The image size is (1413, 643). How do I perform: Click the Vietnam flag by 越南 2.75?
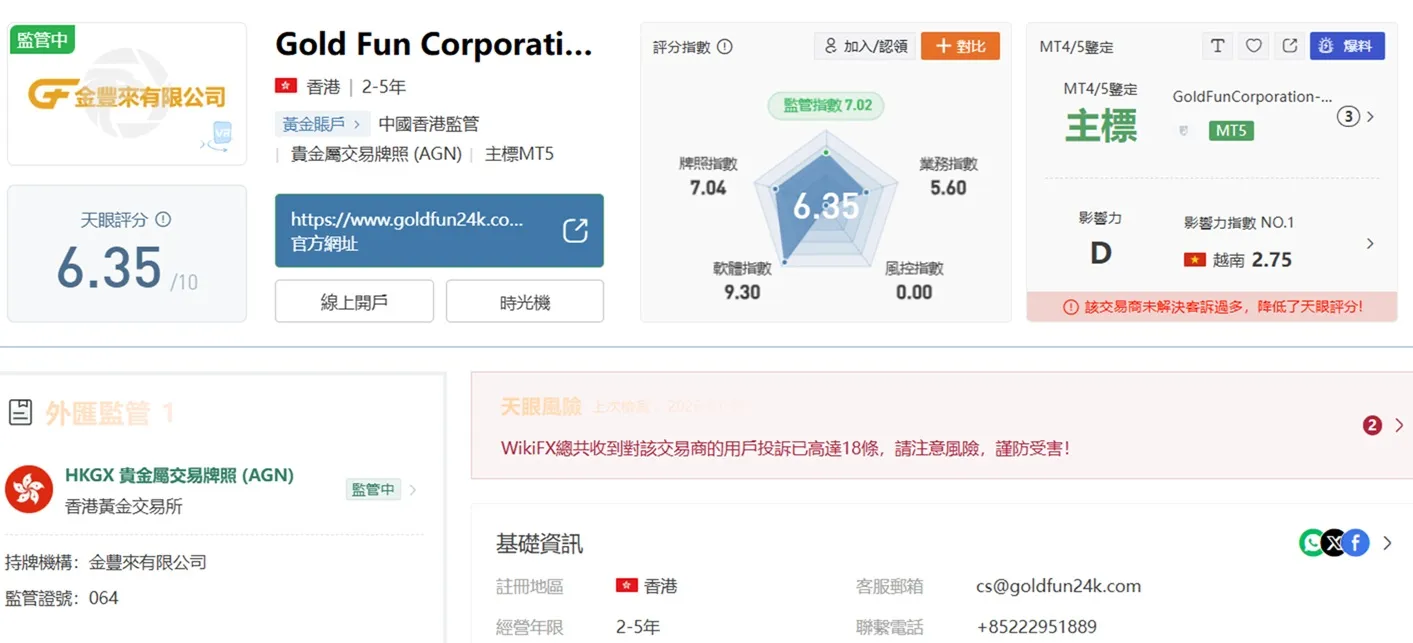1194,260
